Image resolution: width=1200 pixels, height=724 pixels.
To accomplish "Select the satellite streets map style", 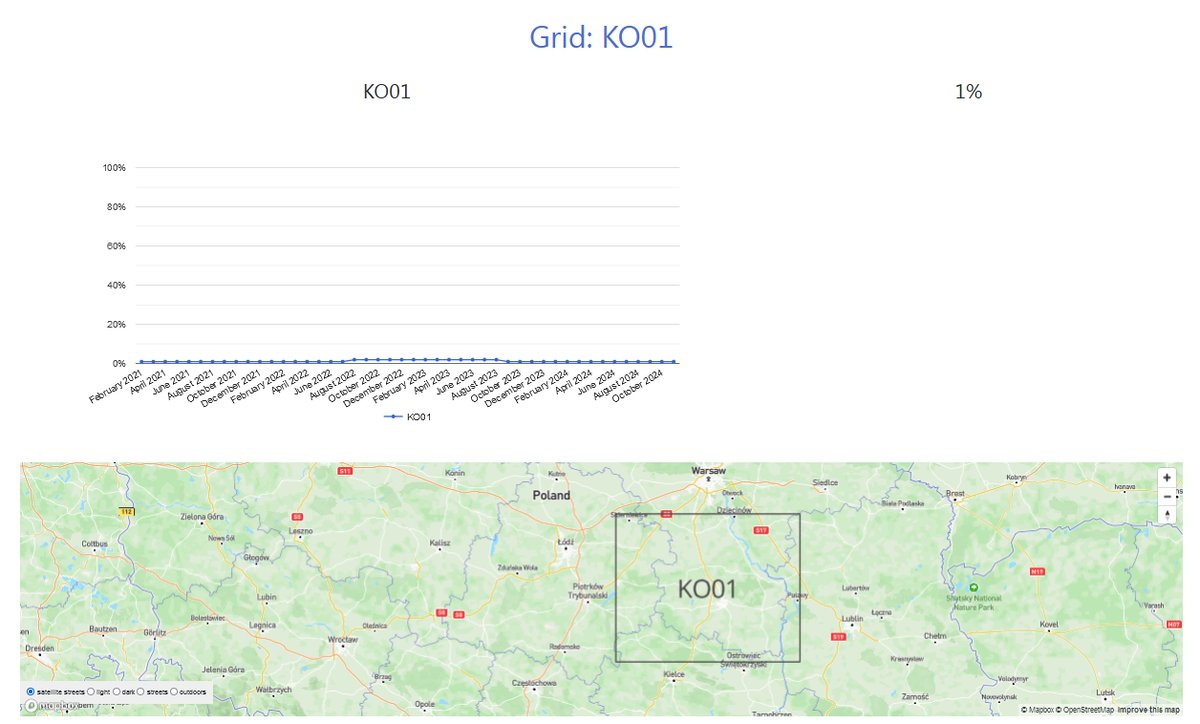I will (x=30, y=691).
